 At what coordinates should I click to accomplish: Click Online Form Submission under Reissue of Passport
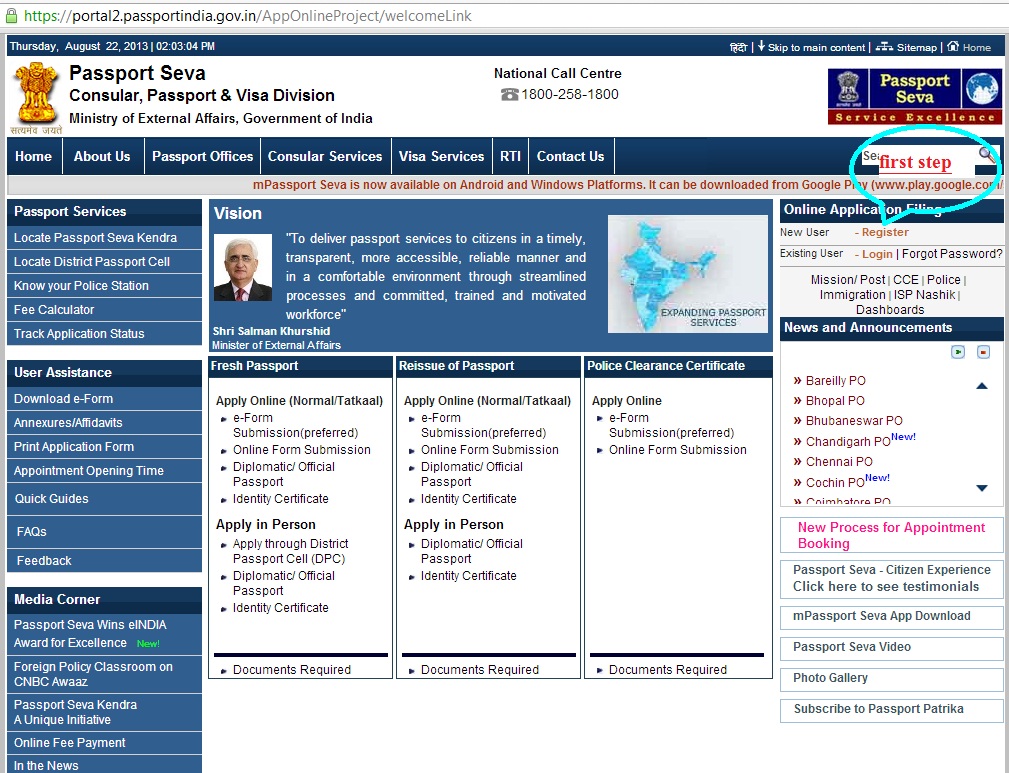pos(490,450)
